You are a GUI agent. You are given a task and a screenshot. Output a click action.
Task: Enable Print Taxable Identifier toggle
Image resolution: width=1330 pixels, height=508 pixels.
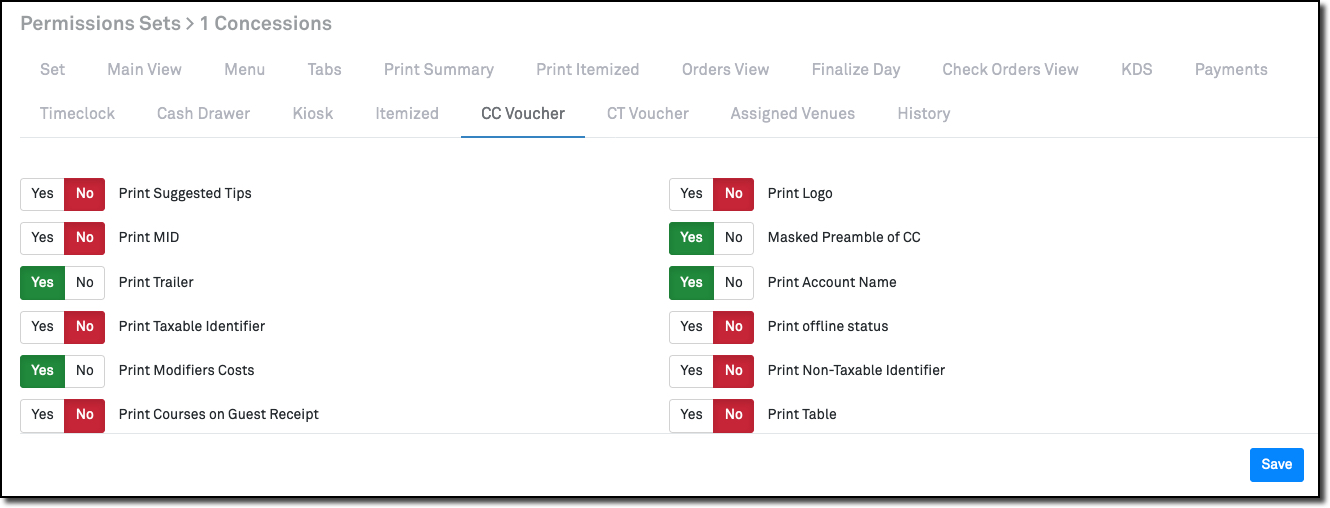tap(42, 326)
